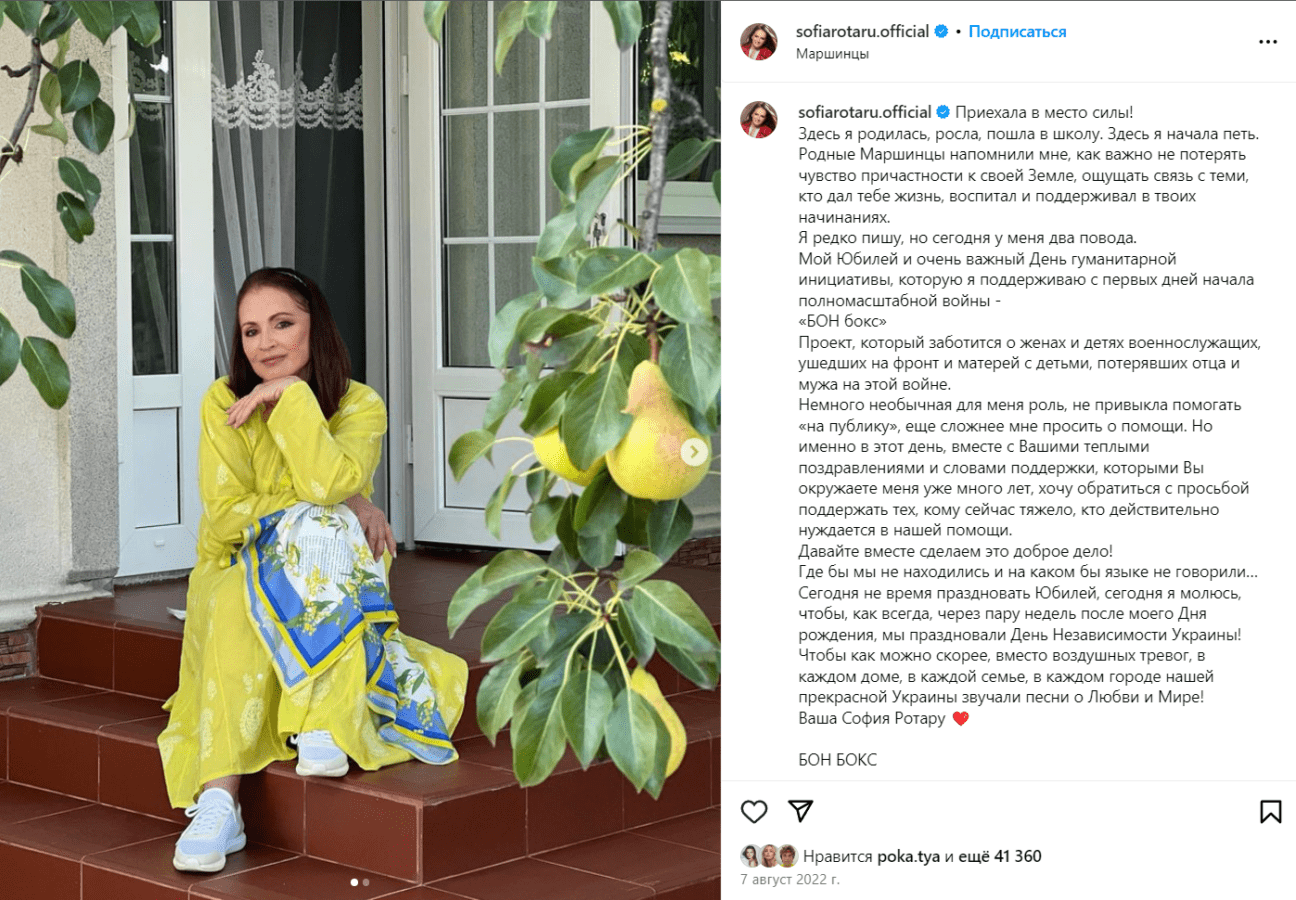Select the first carousel dot indicator
The image size is (1296, 900).
354,883
